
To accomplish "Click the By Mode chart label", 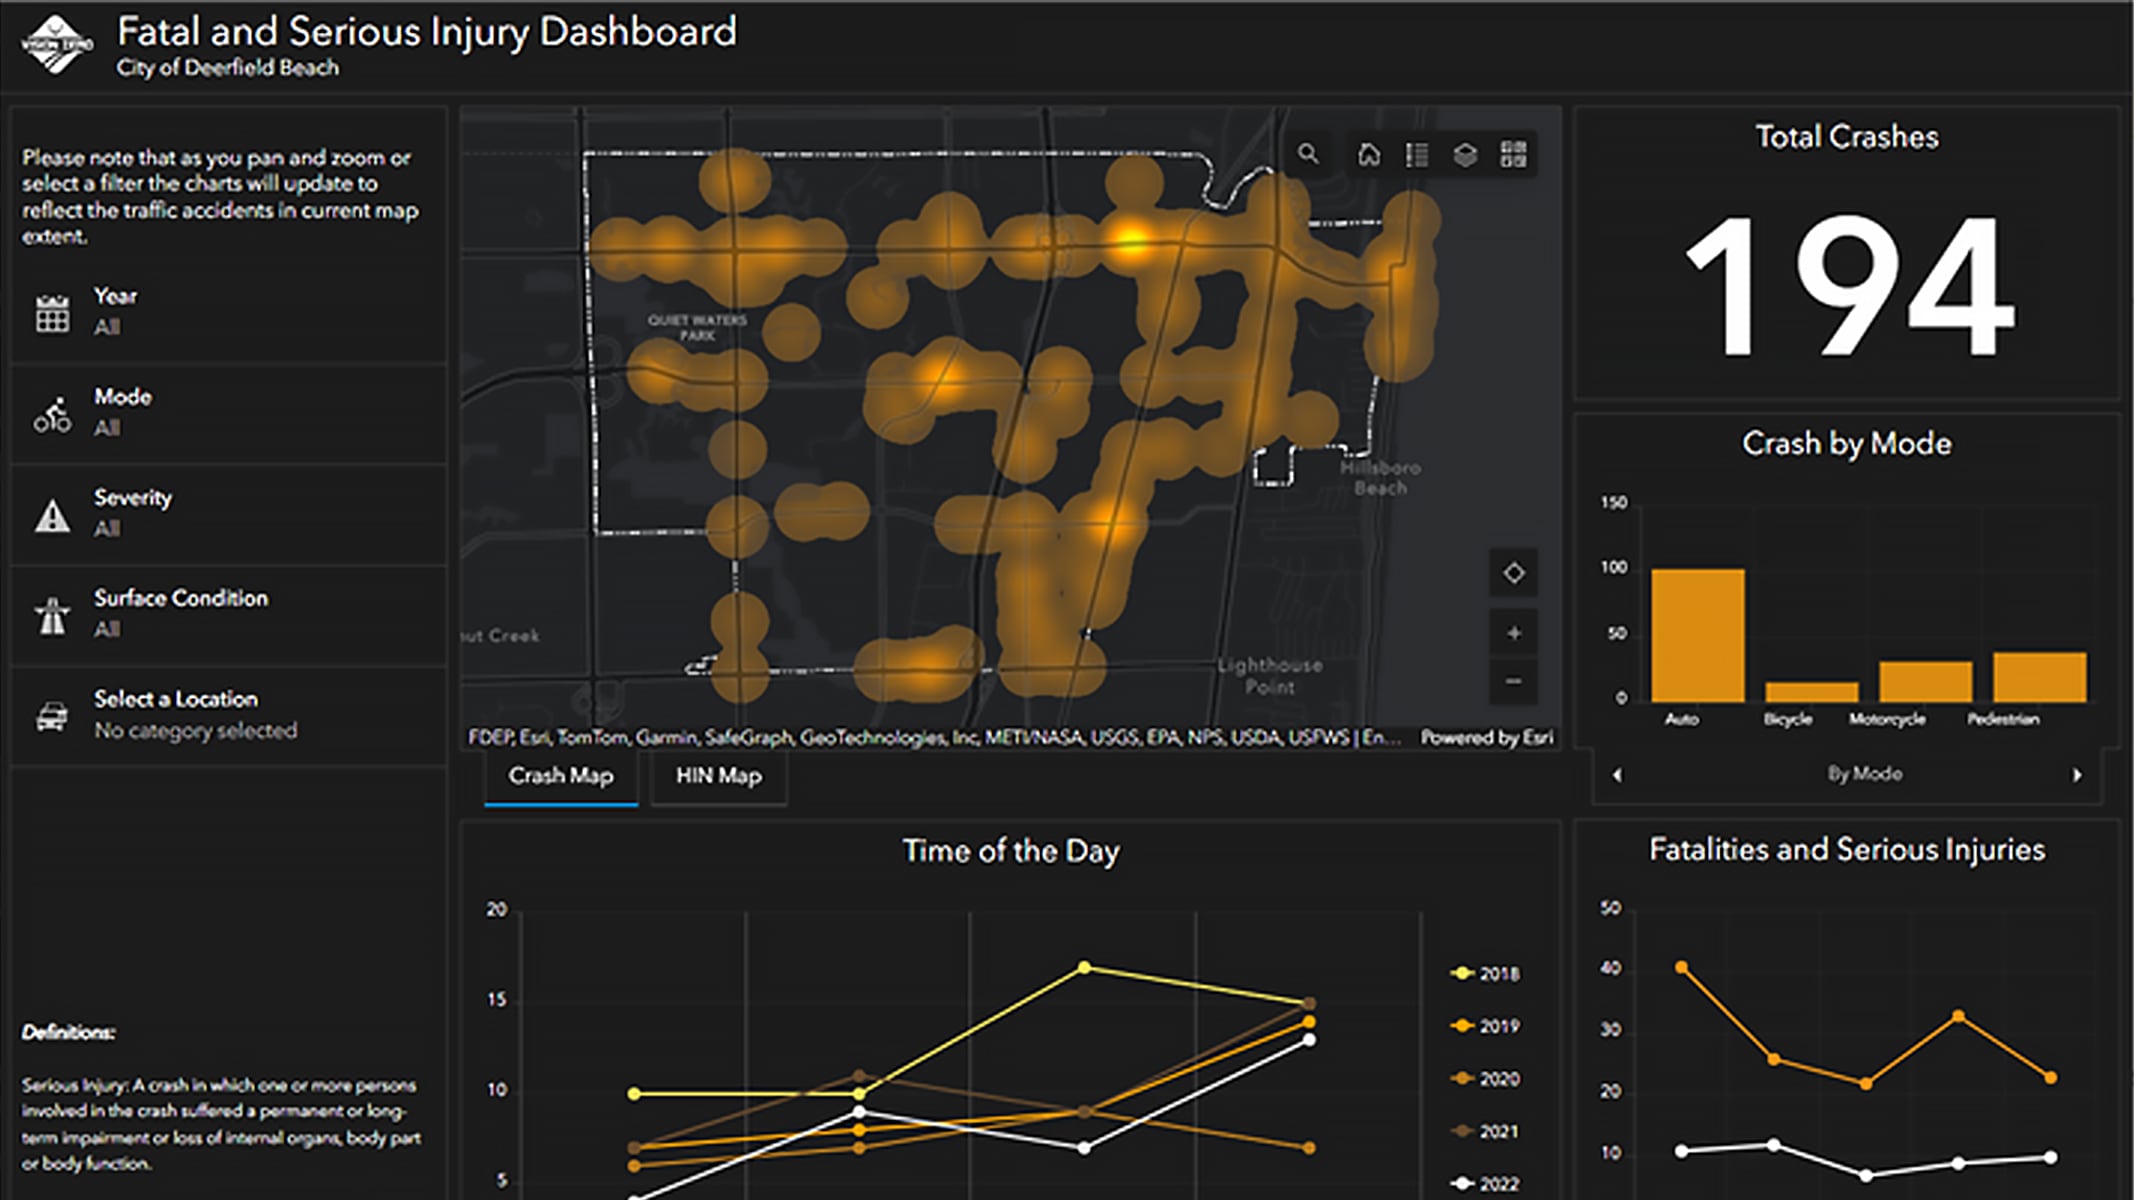I will click(1865, 773).
